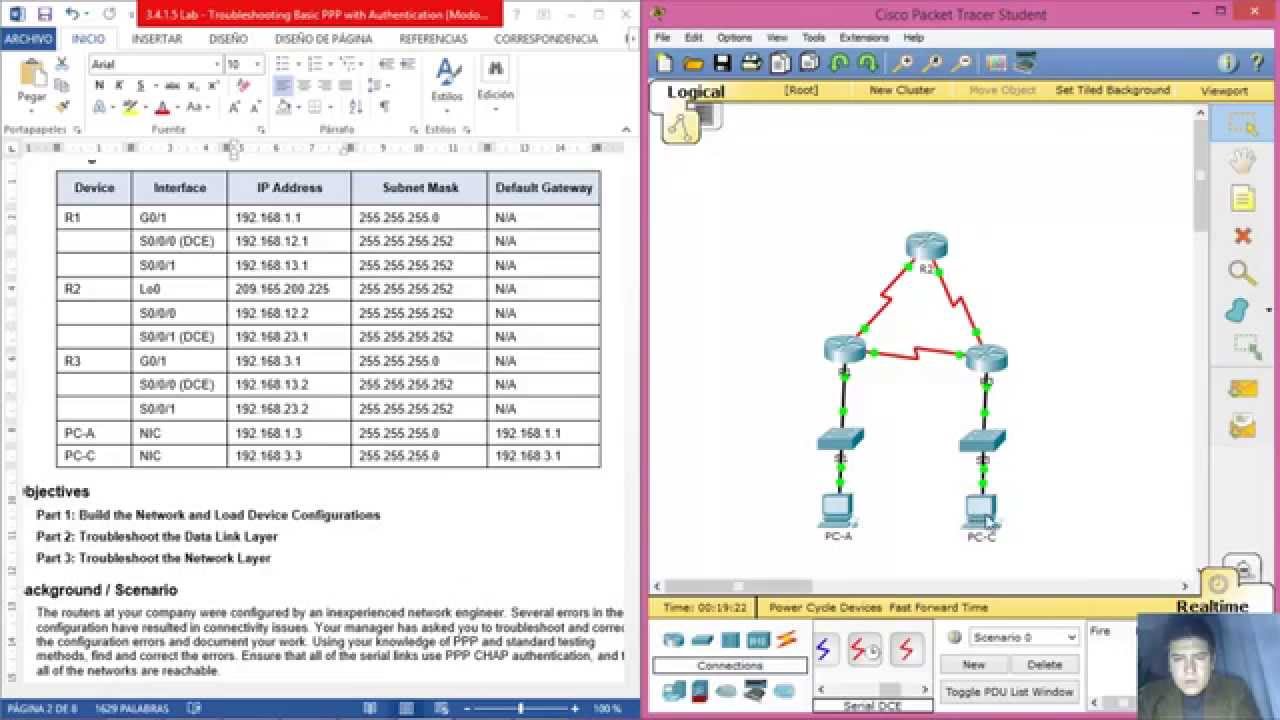Choose the Select tool in Packet Tracer sidebar

1242,124
